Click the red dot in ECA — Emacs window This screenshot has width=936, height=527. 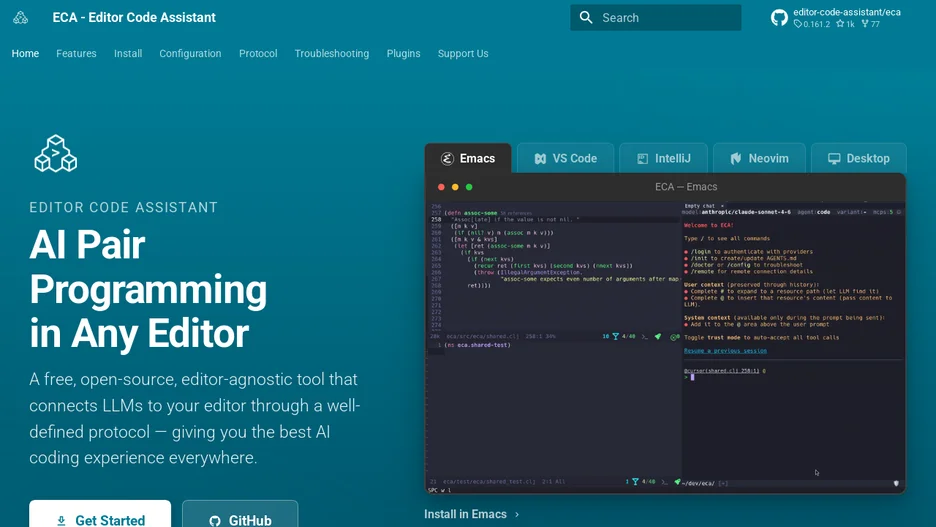[x=441, y=187]
